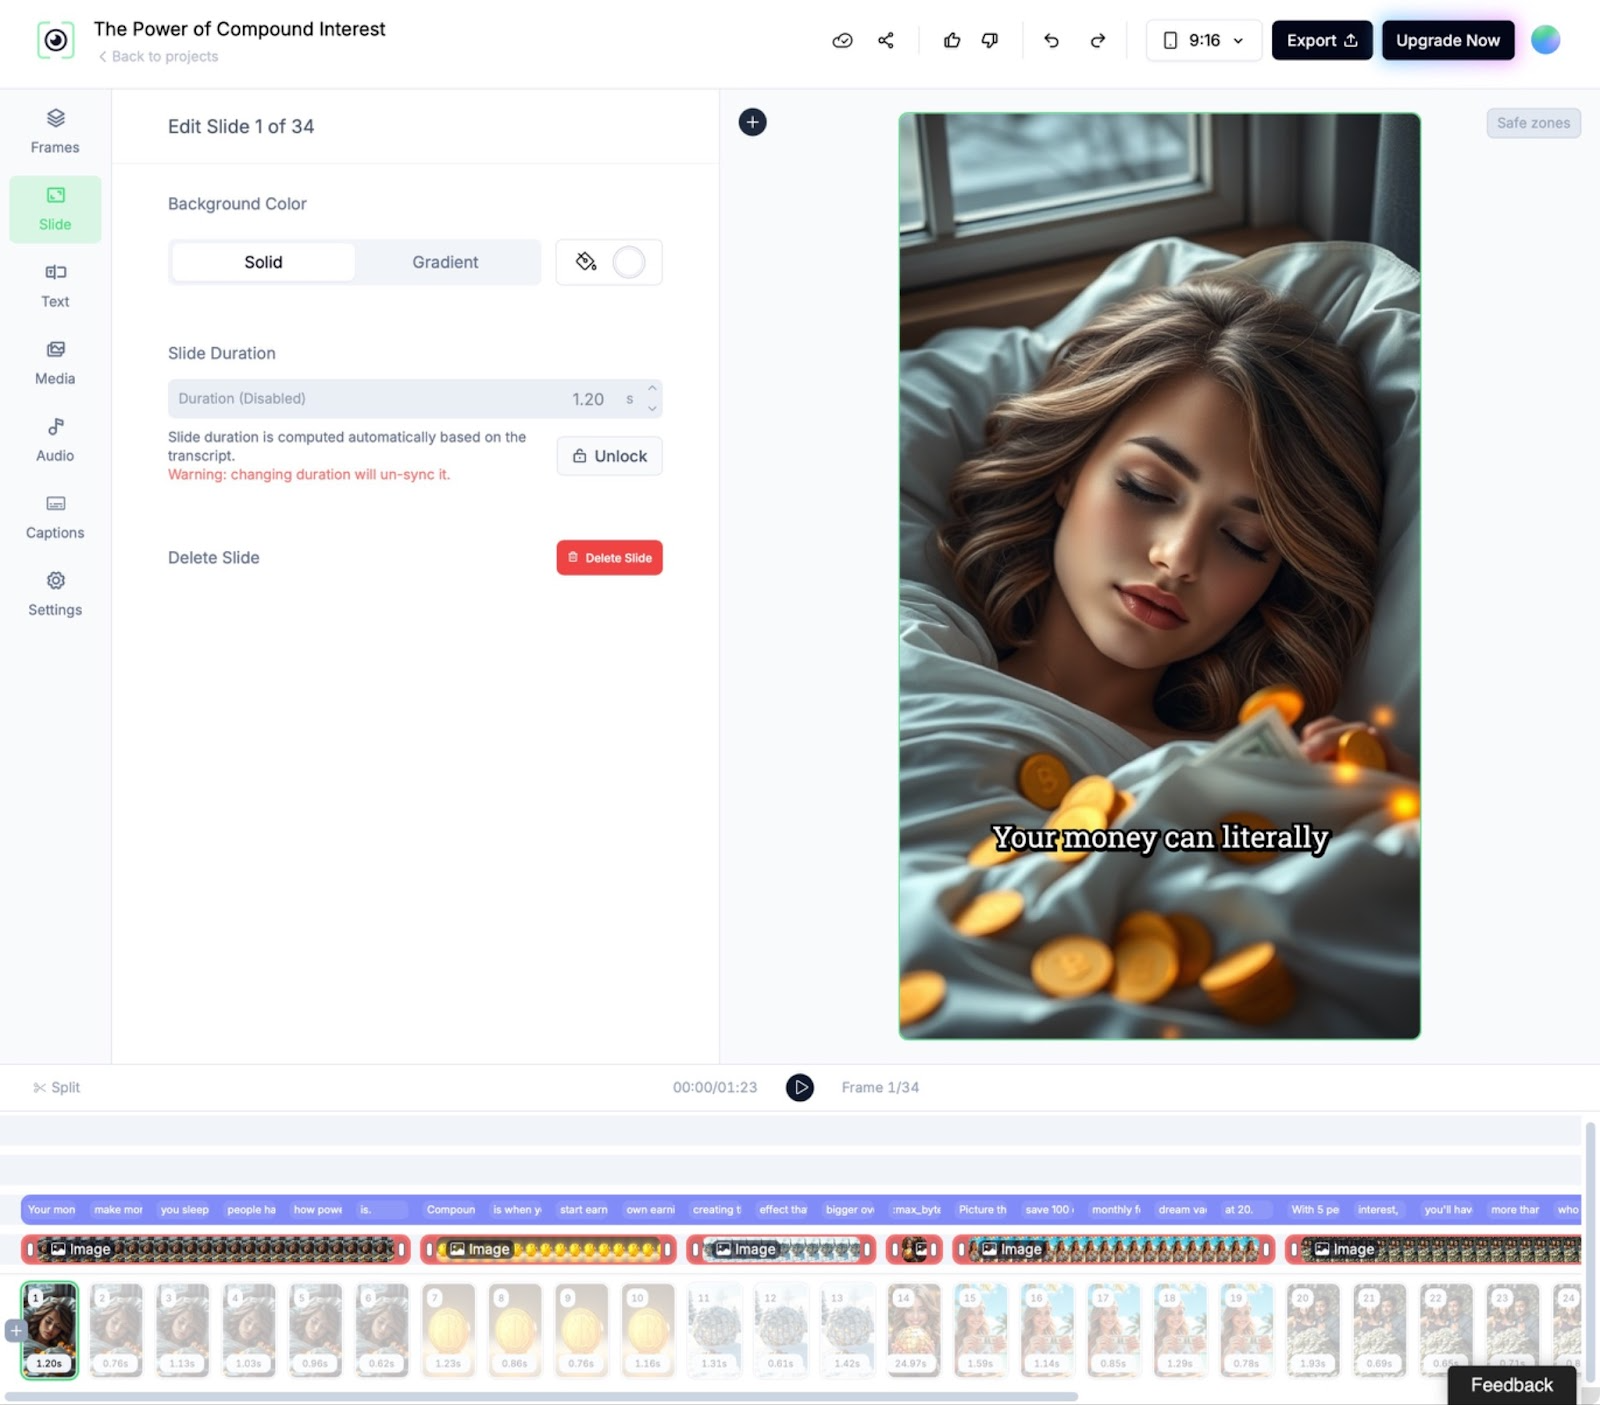Check the cloud save status icon
1600x1405 pixels.
842,40
